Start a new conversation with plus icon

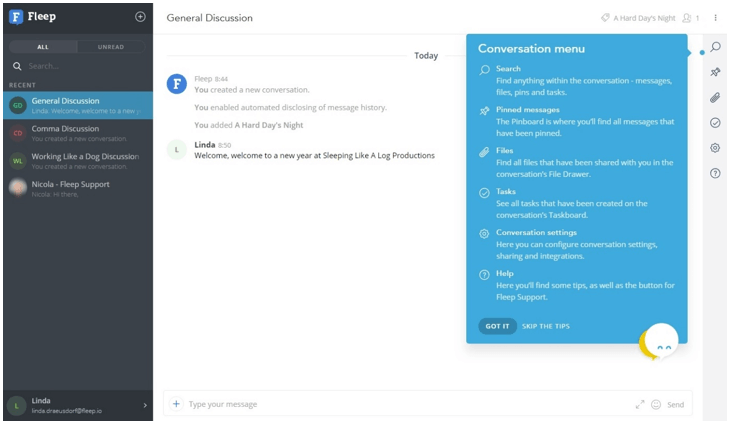pyautogui.click(x=140, y=17)
